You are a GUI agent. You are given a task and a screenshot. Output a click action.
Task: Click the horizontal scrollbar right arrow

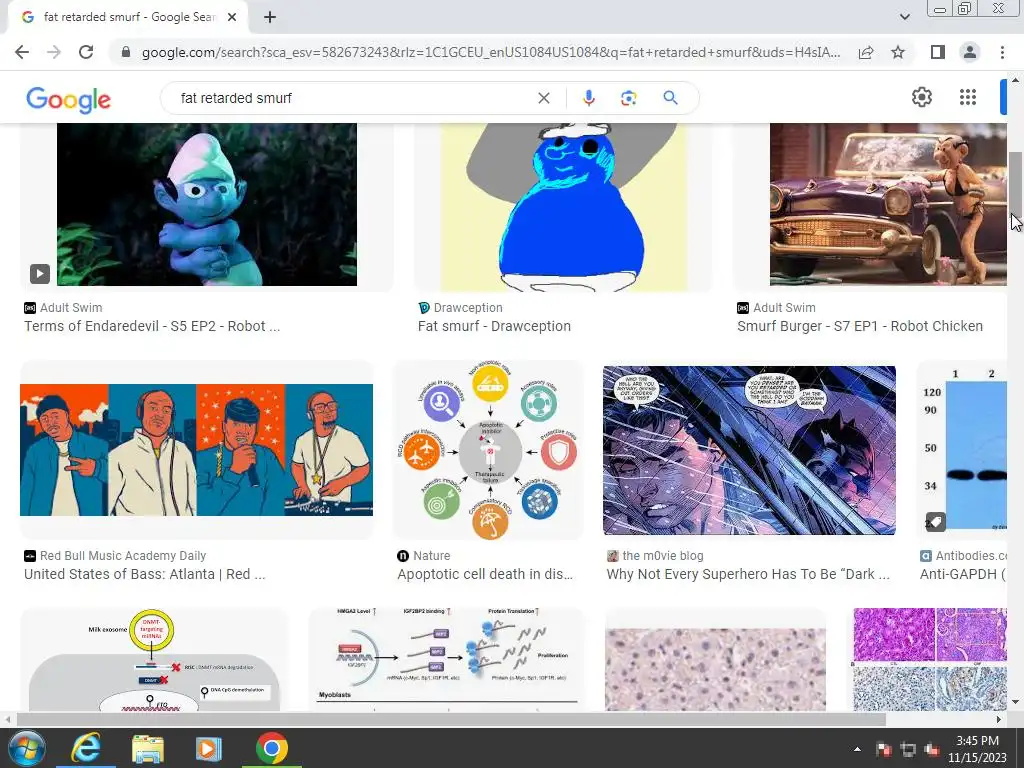(x=999, y=719)
